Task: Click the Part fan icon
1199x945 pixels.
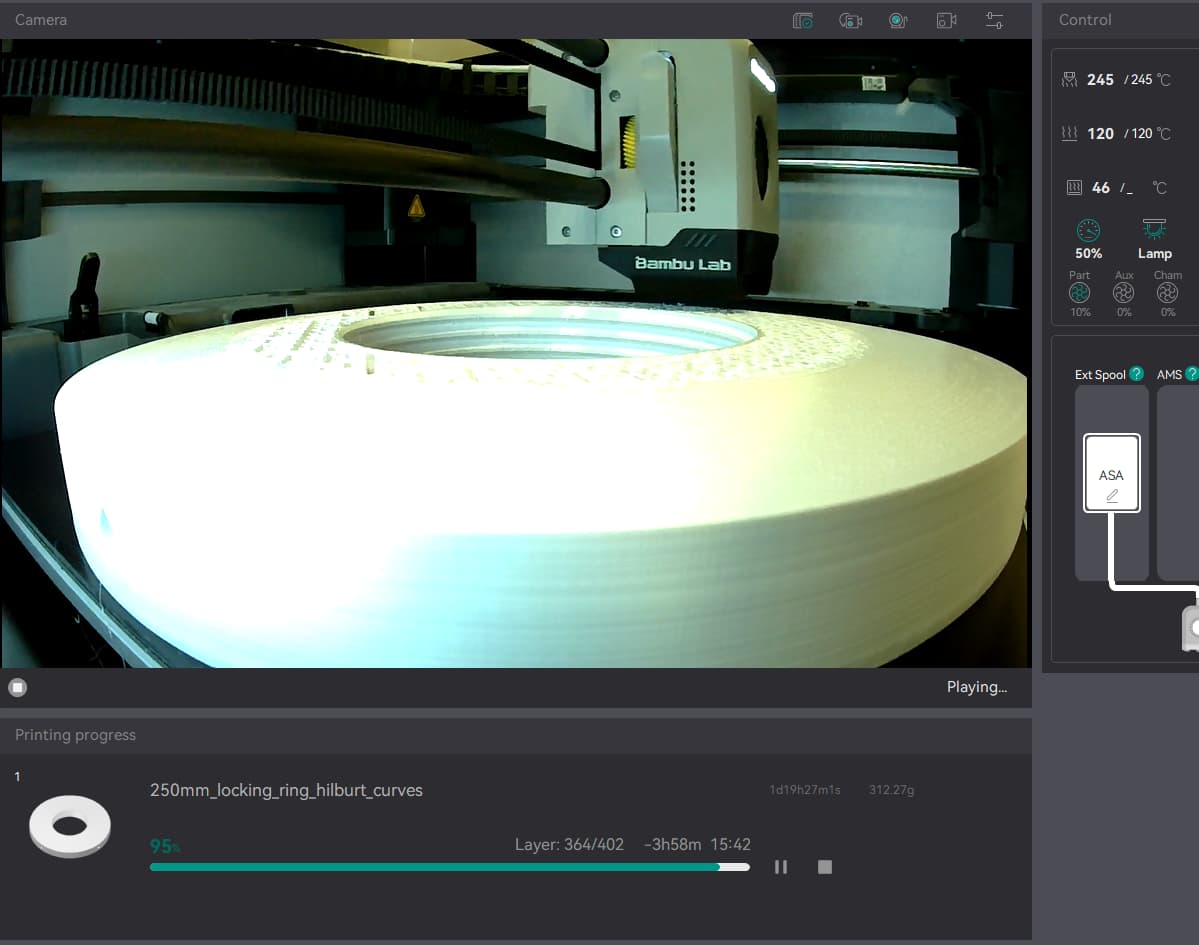Action: point(1079,293)
